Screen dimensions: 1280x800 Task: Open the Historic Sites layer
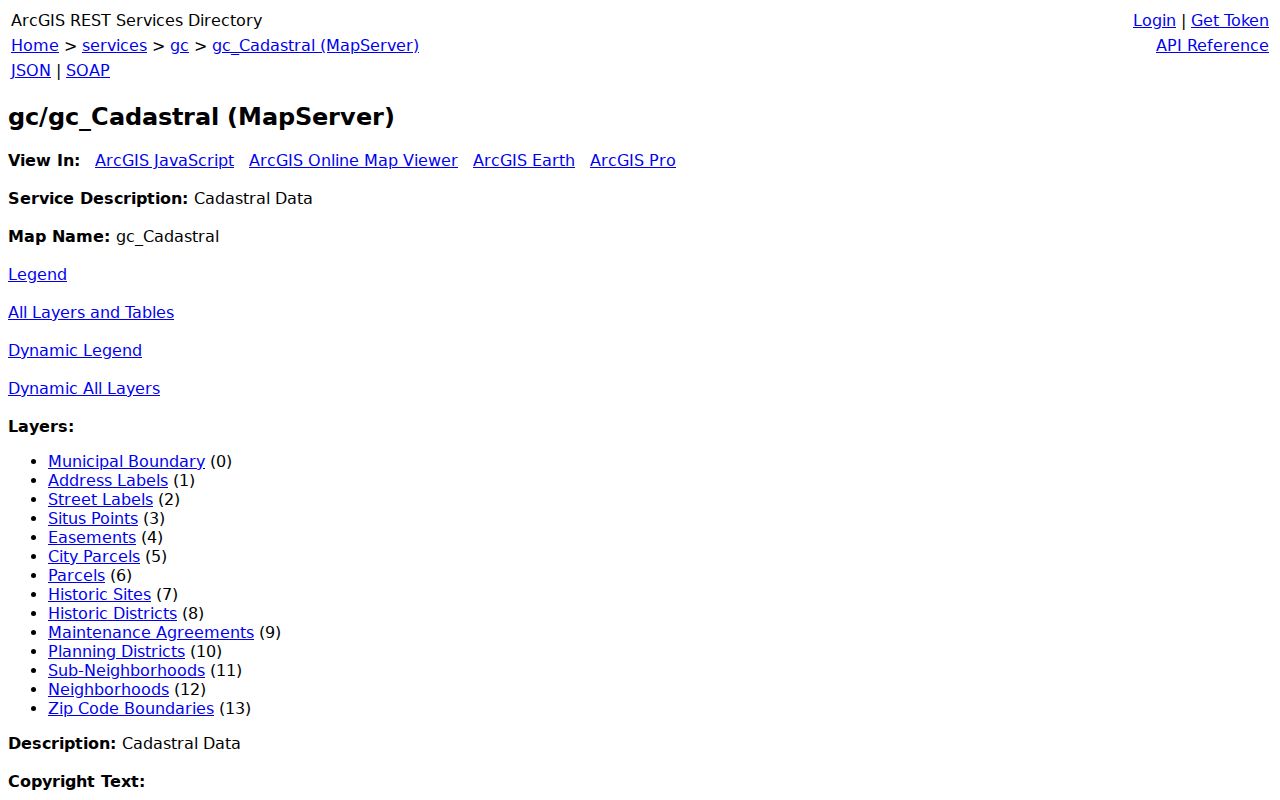click(x=99, y=594)
